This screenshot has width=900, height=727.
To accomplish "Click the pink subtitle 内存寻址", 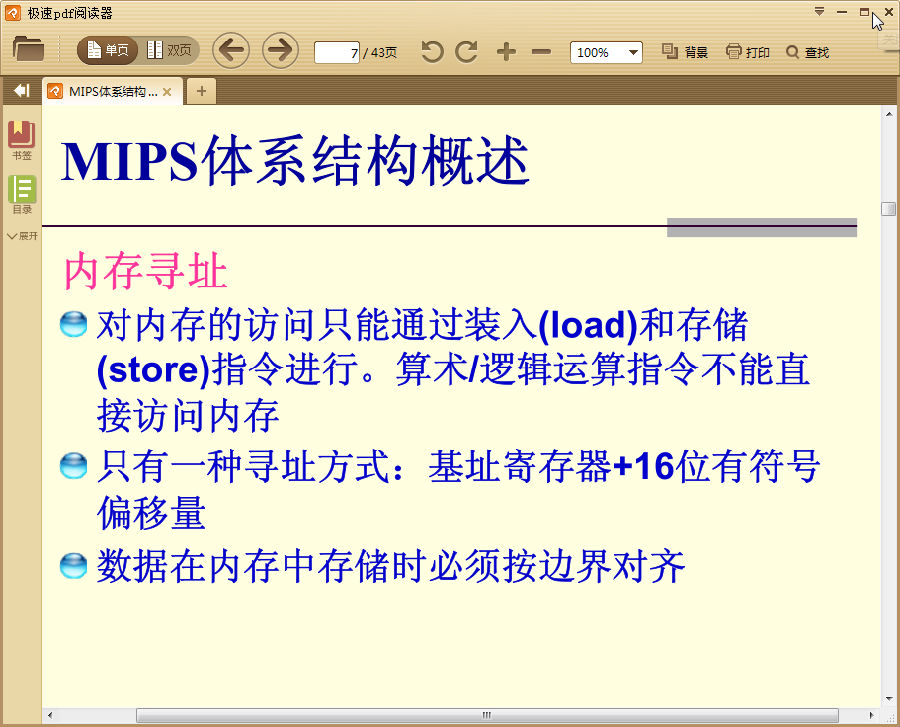I will (146, 271).
